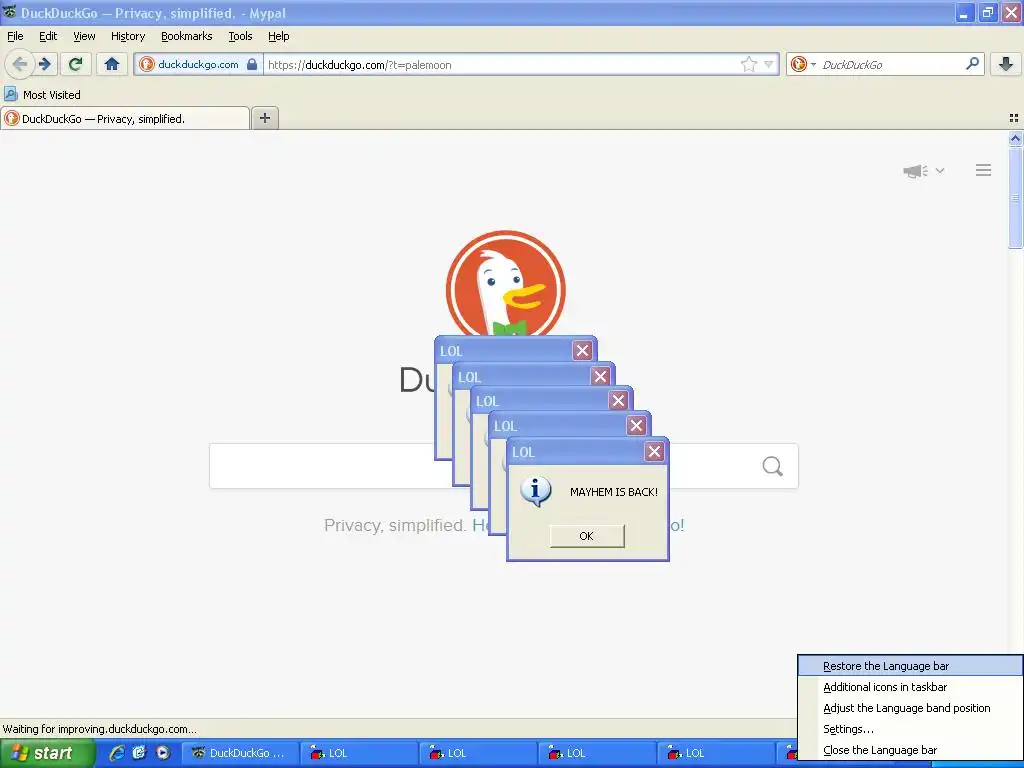This screenshot has width=1024, height=768.
Task: Go back using the back arrow
Action: pos(20,64)
